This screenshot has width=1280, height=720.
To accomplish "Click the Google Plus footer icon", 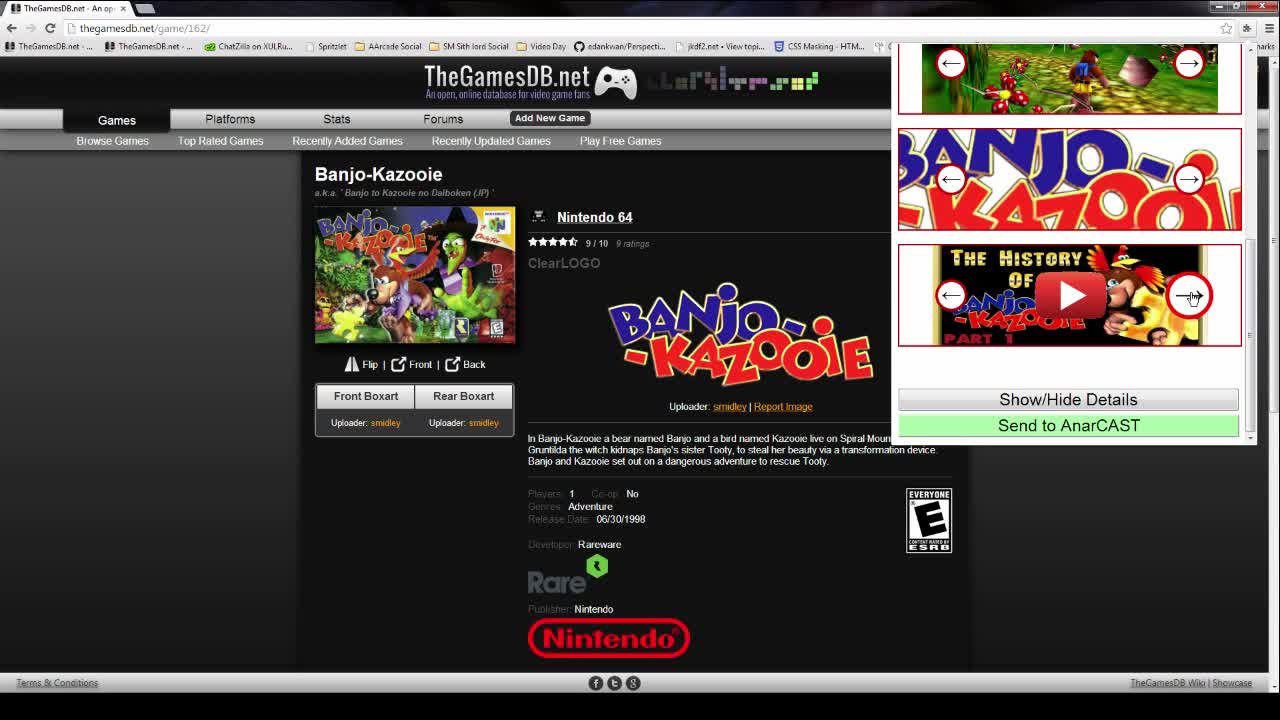I will point(633,683).
